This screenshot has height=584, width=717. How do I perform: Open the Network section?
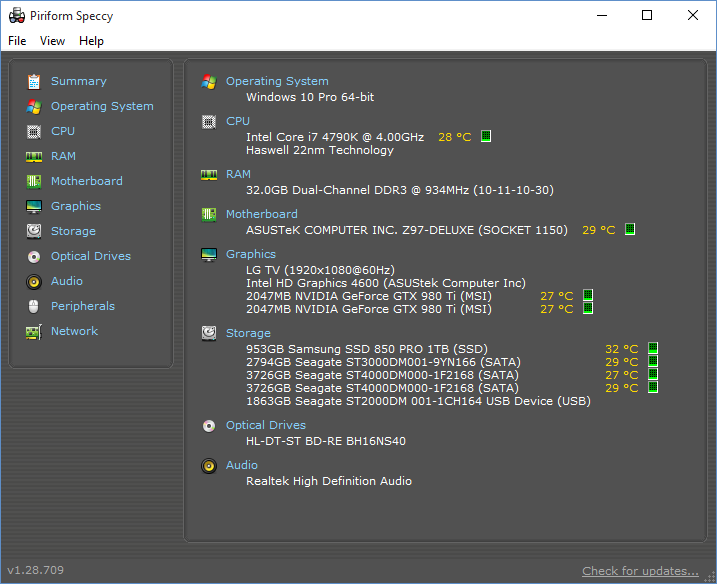tap(75, 331)
